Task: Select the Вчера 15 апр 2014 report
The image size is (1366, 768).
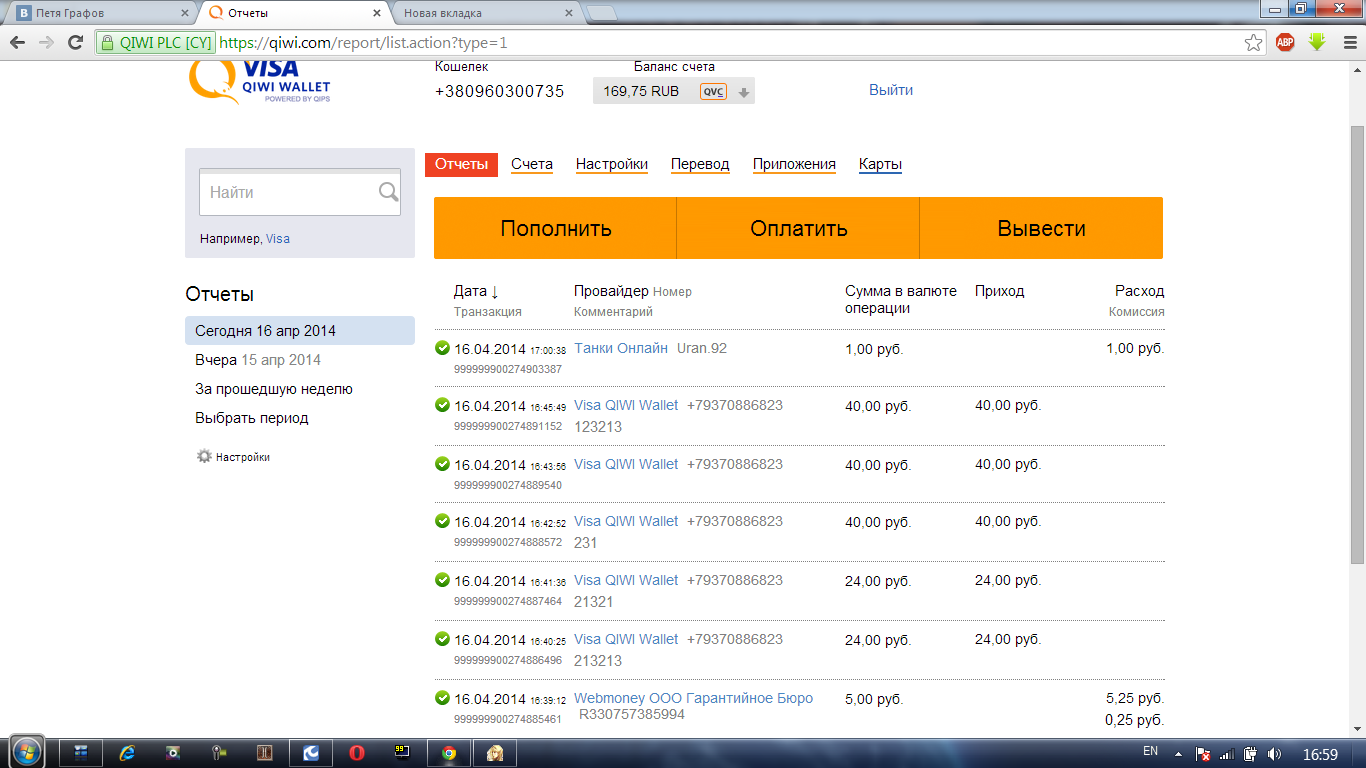Action: (258, 360)
